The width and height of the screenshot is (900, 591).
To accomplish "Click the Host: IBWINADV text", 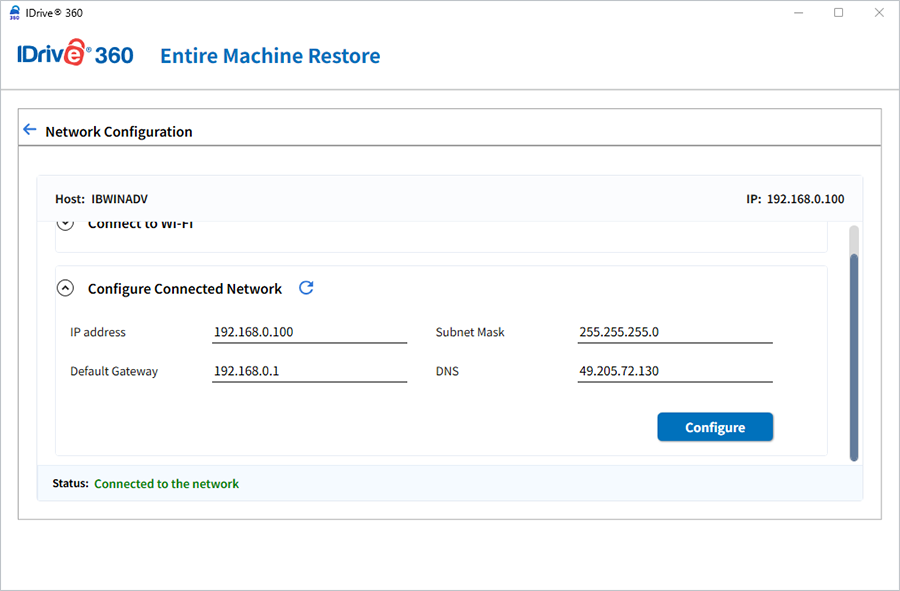I will click(x=101, y=199).
